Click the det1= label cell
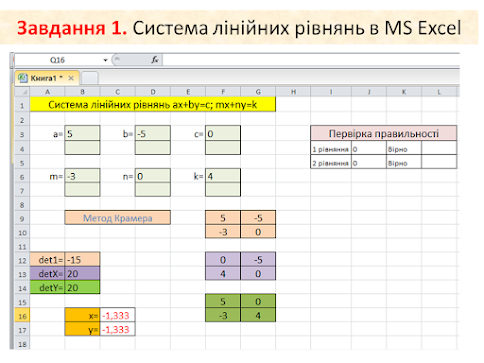The height and width of the screenshot is (363, 484). tap(47, 260)
